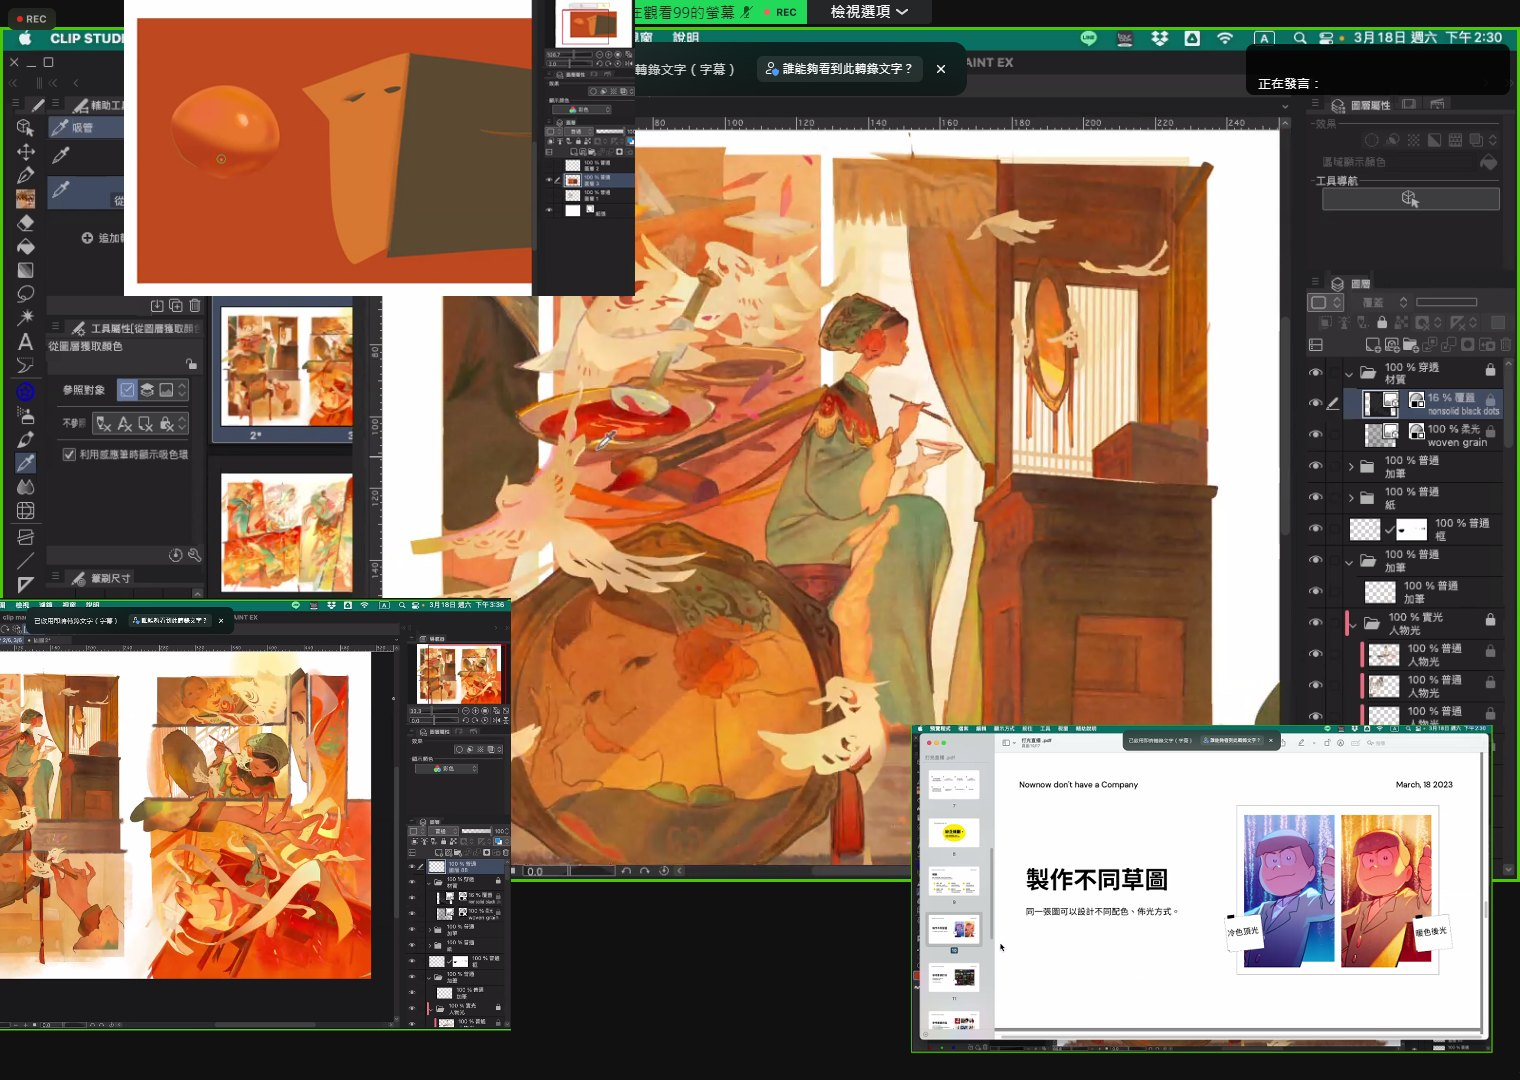Select the Text tool (A icon)
1520x1080 pixels.
tap(25, 342)
